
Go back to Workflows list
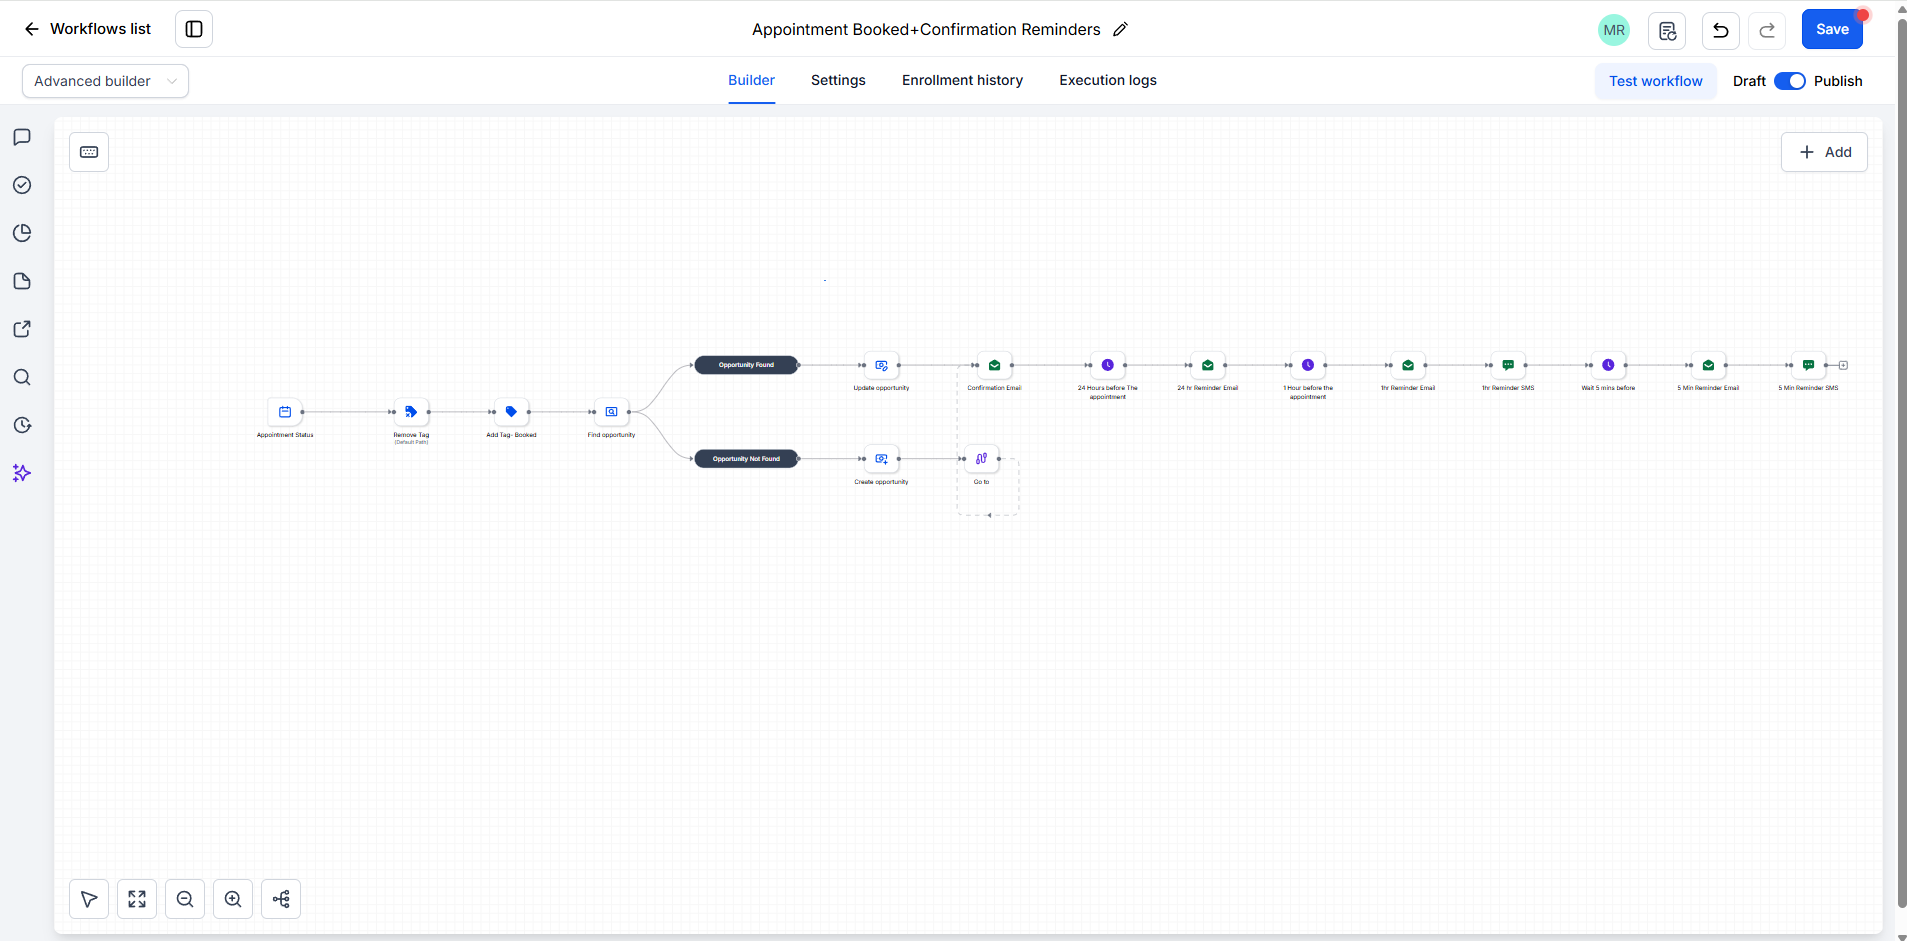(x=87, y=29)
